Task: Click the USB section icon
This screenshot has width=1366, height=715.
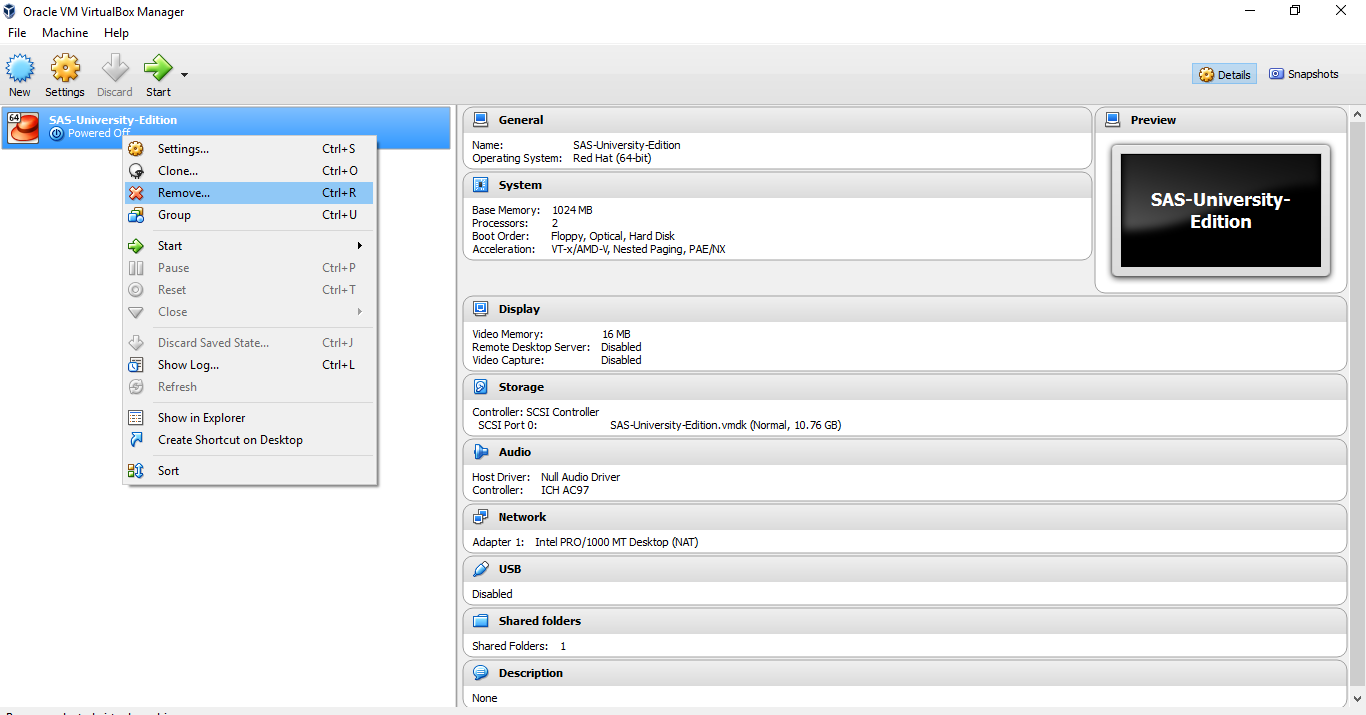Action: click(481, 569)
